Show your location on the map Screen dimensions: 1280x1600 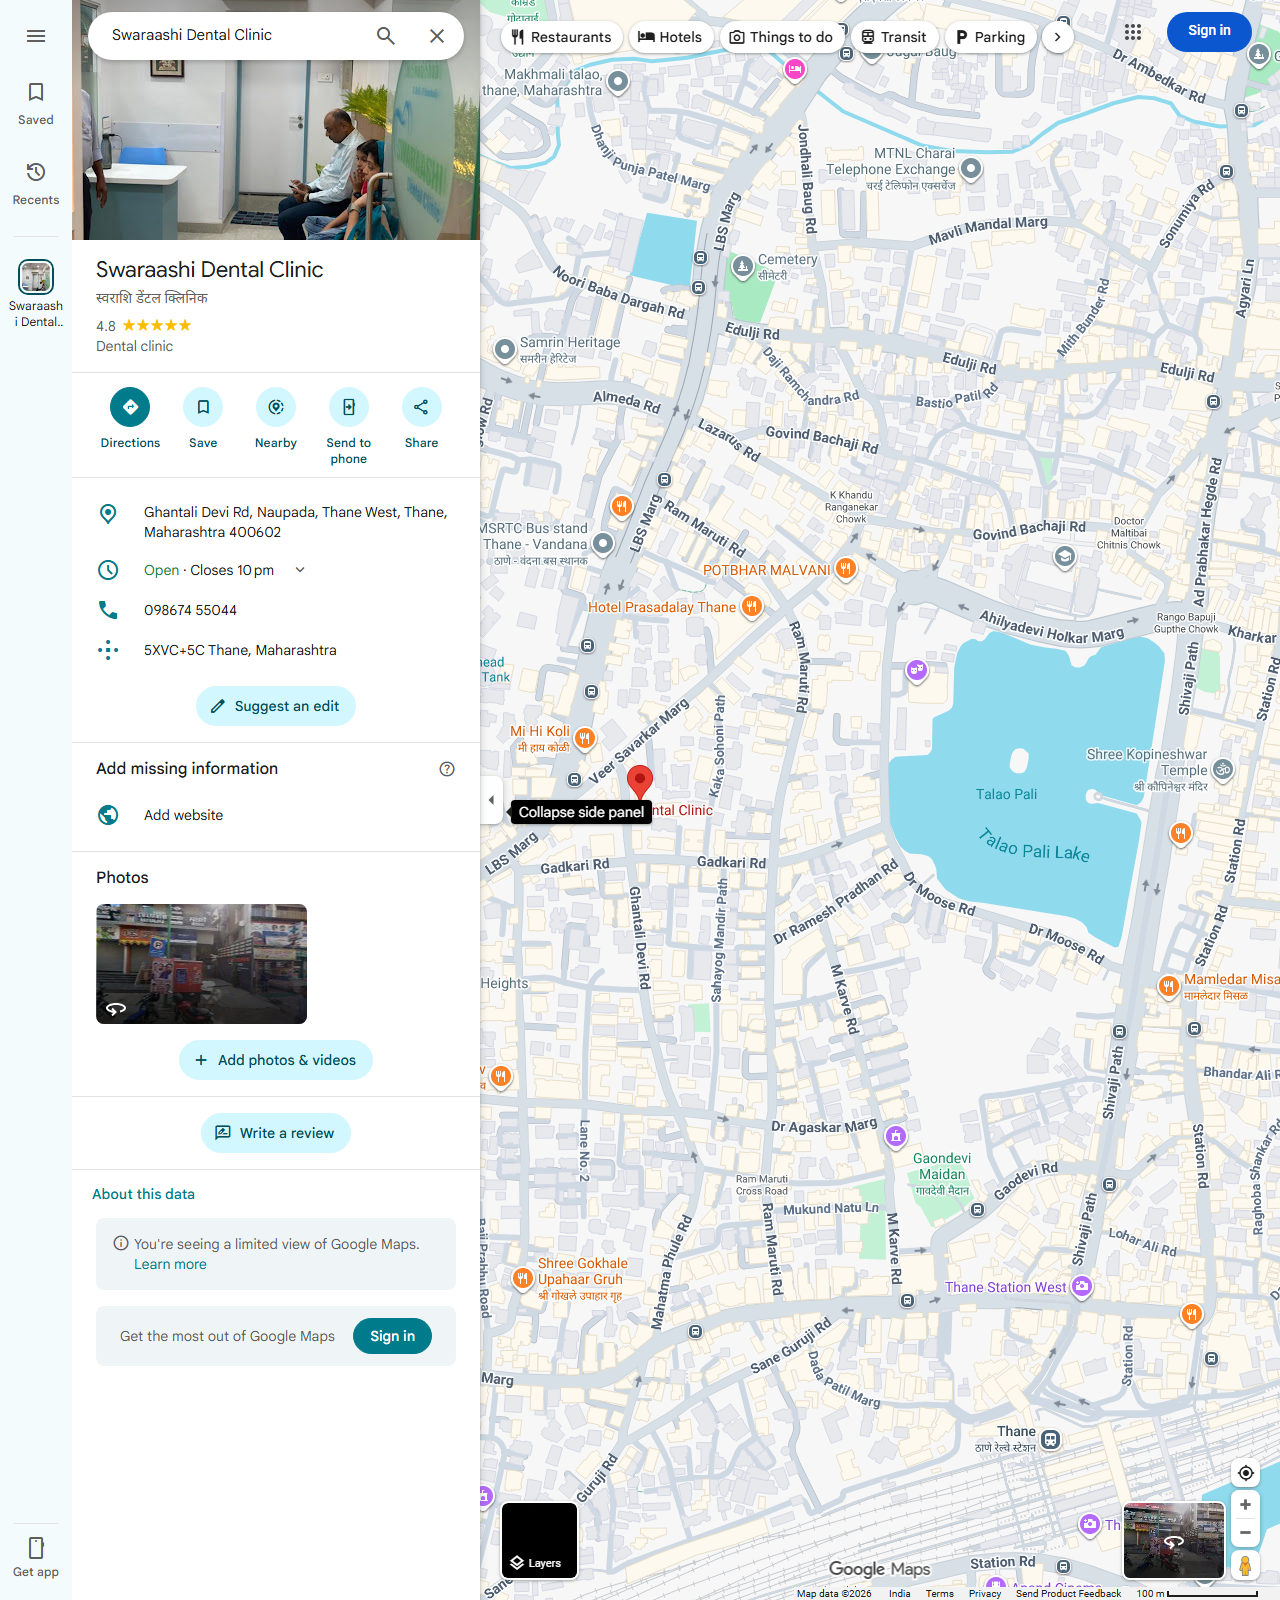(x=1245, y=1473)
